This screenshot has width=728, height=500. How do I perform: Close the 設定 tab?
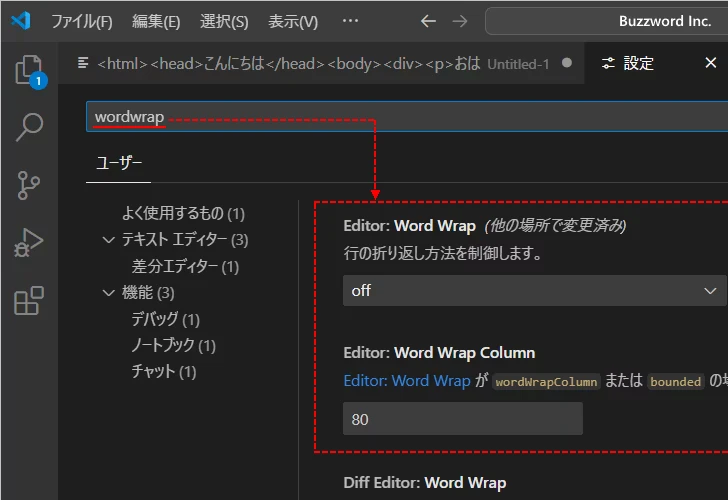710,63
